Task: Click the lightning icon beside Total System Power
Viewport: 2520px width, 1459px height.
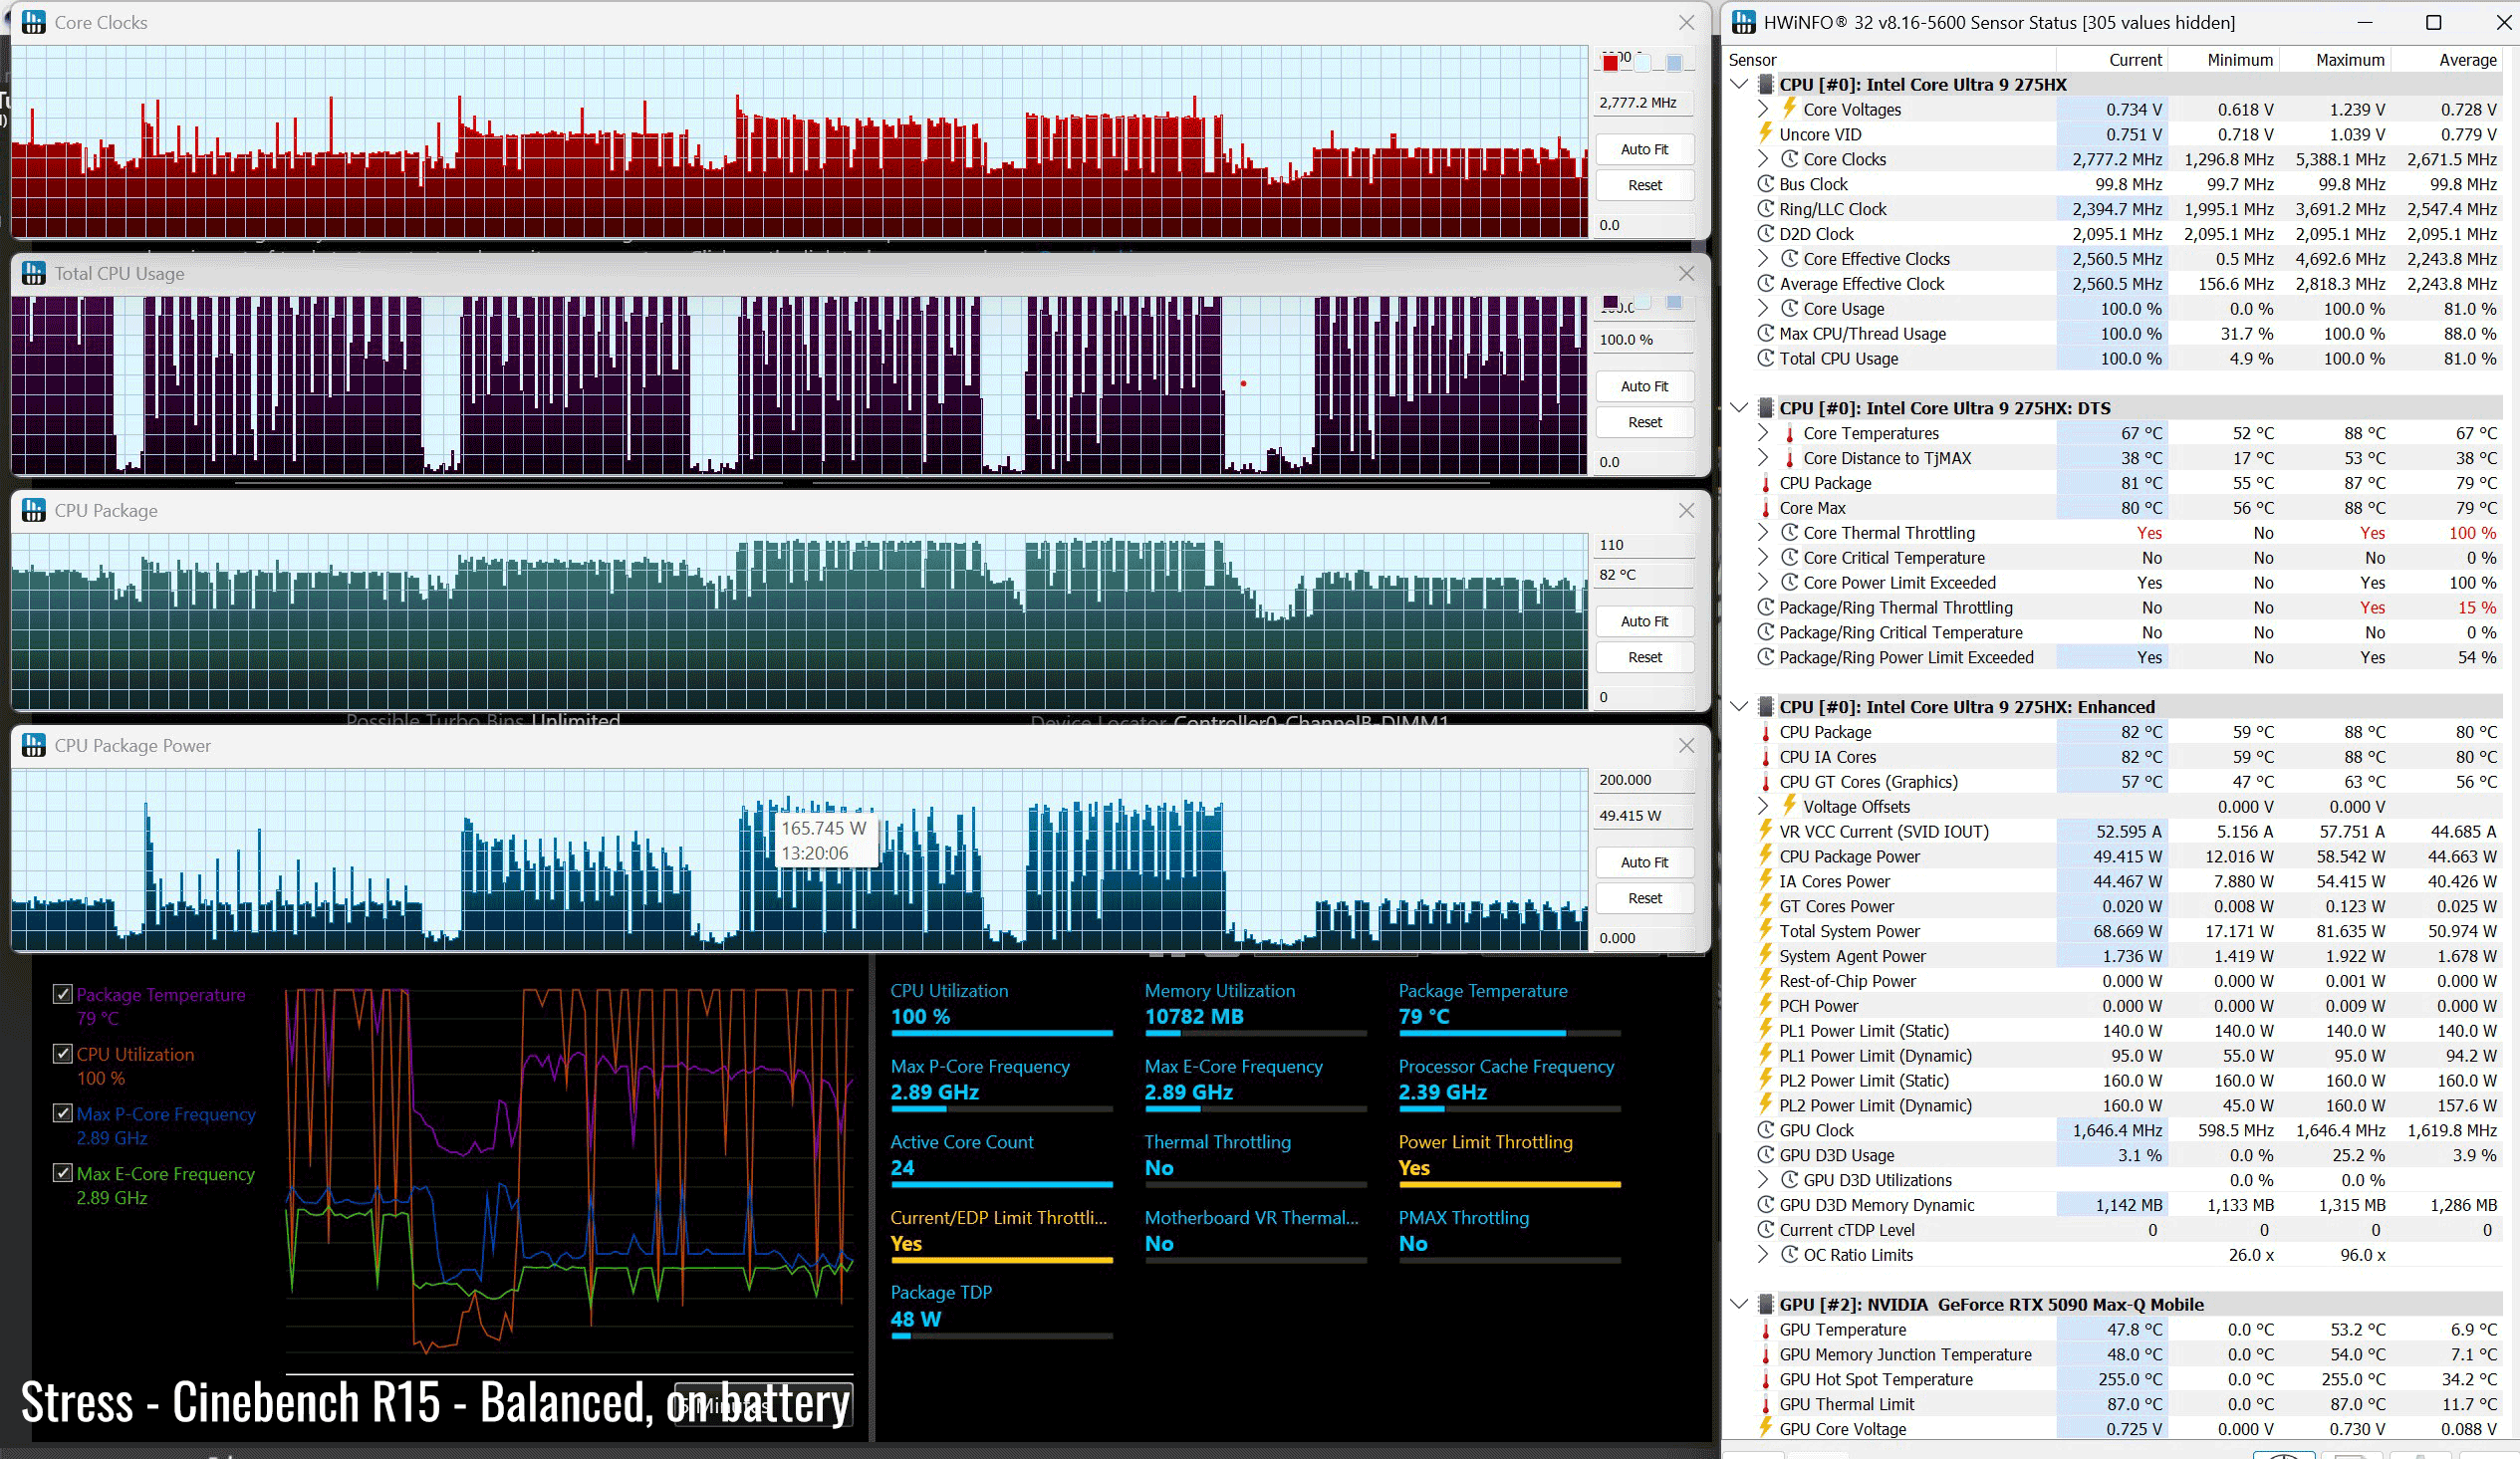Action: [x=1766, y=930]
